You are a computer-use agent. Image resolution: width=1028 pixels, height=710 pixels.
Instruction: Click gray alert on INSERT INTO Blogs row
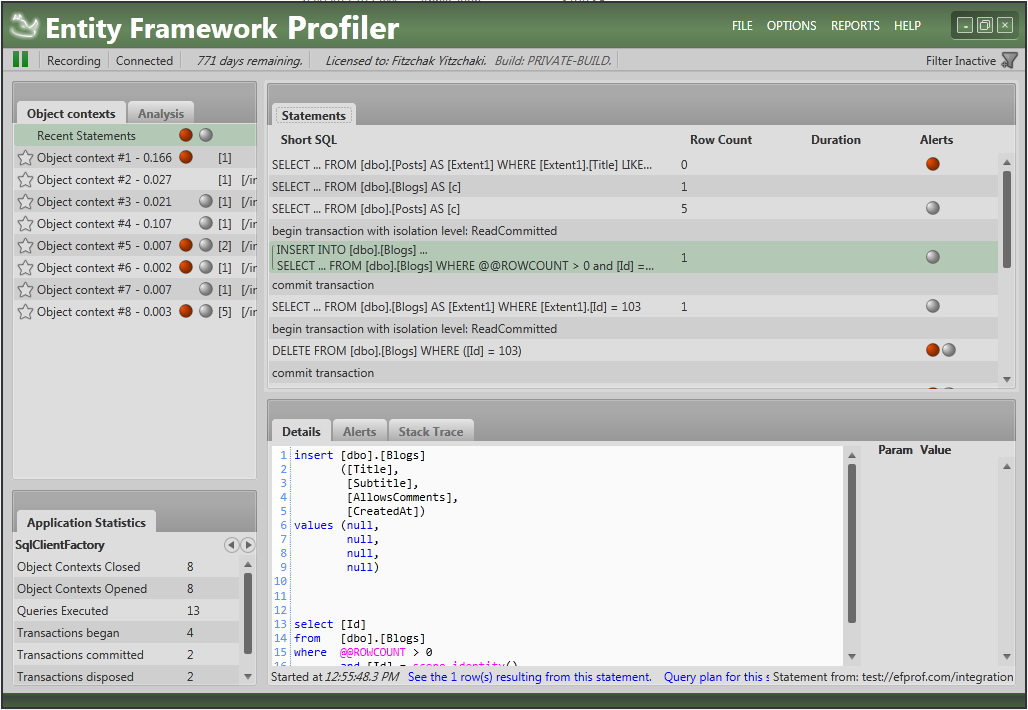click(933, 257)
